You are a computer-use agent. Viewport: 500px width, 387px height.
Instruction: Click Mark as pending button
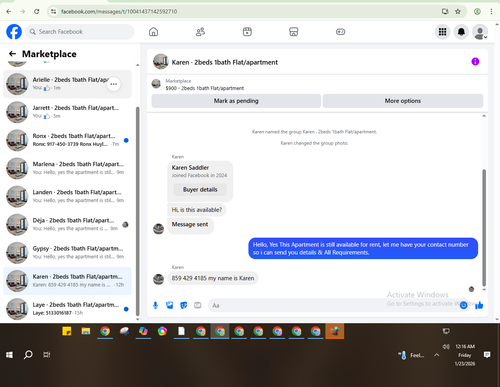pos(236,101)
